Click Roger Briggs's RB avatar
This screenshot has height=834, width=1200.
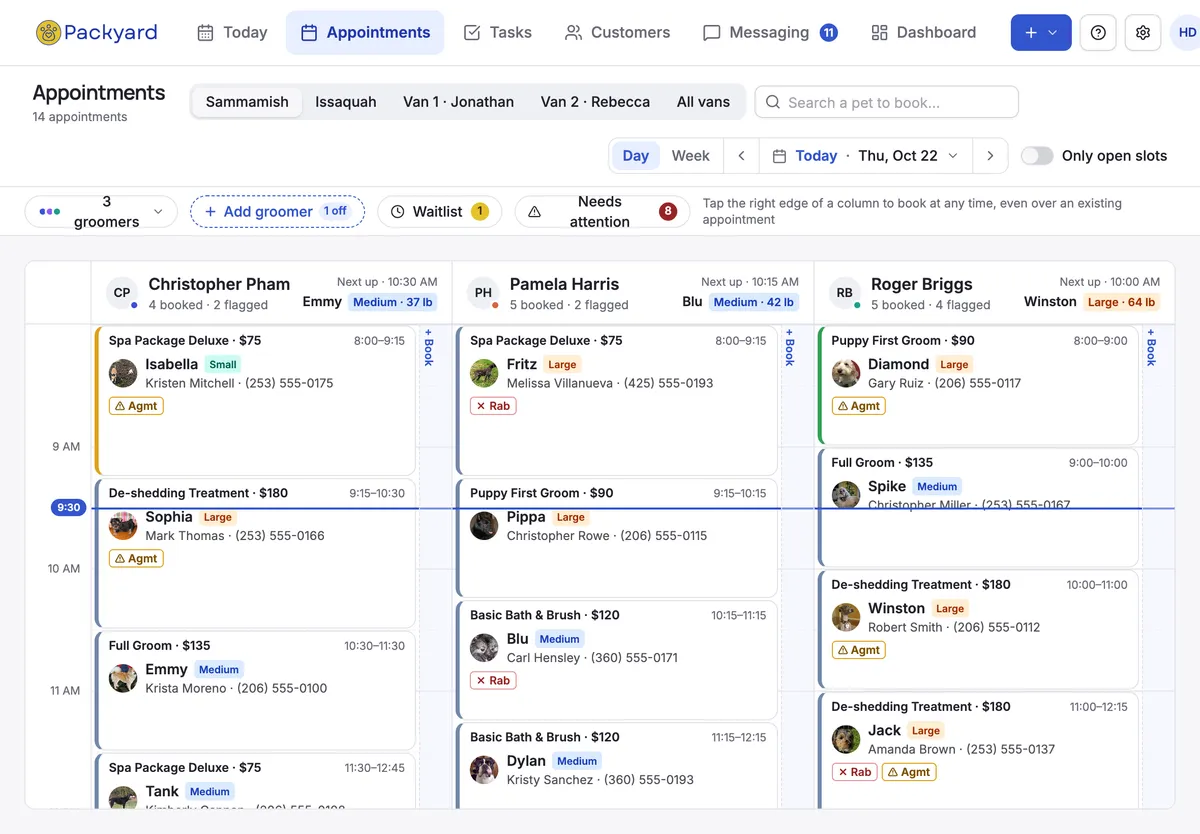(845, 293)
